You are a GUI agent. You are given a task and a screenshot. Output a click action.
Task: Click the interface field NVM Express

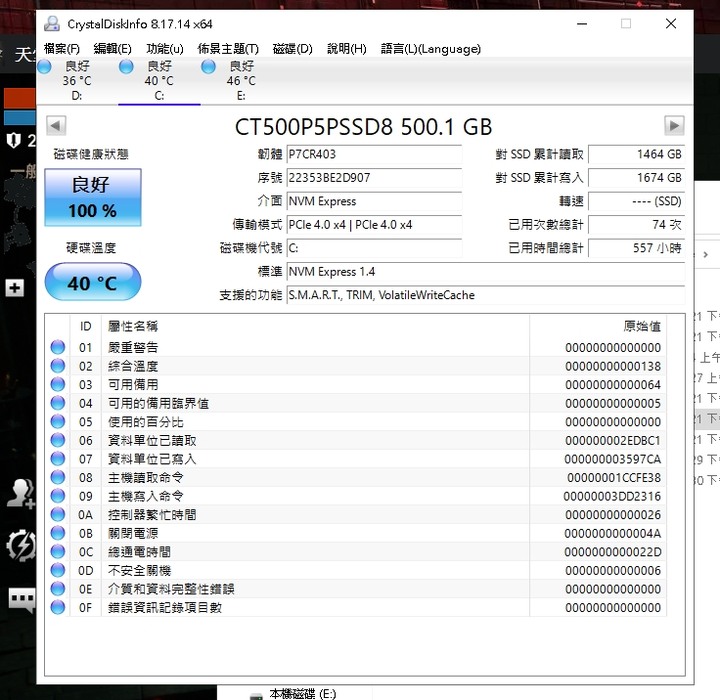click(x=374, y=201)
